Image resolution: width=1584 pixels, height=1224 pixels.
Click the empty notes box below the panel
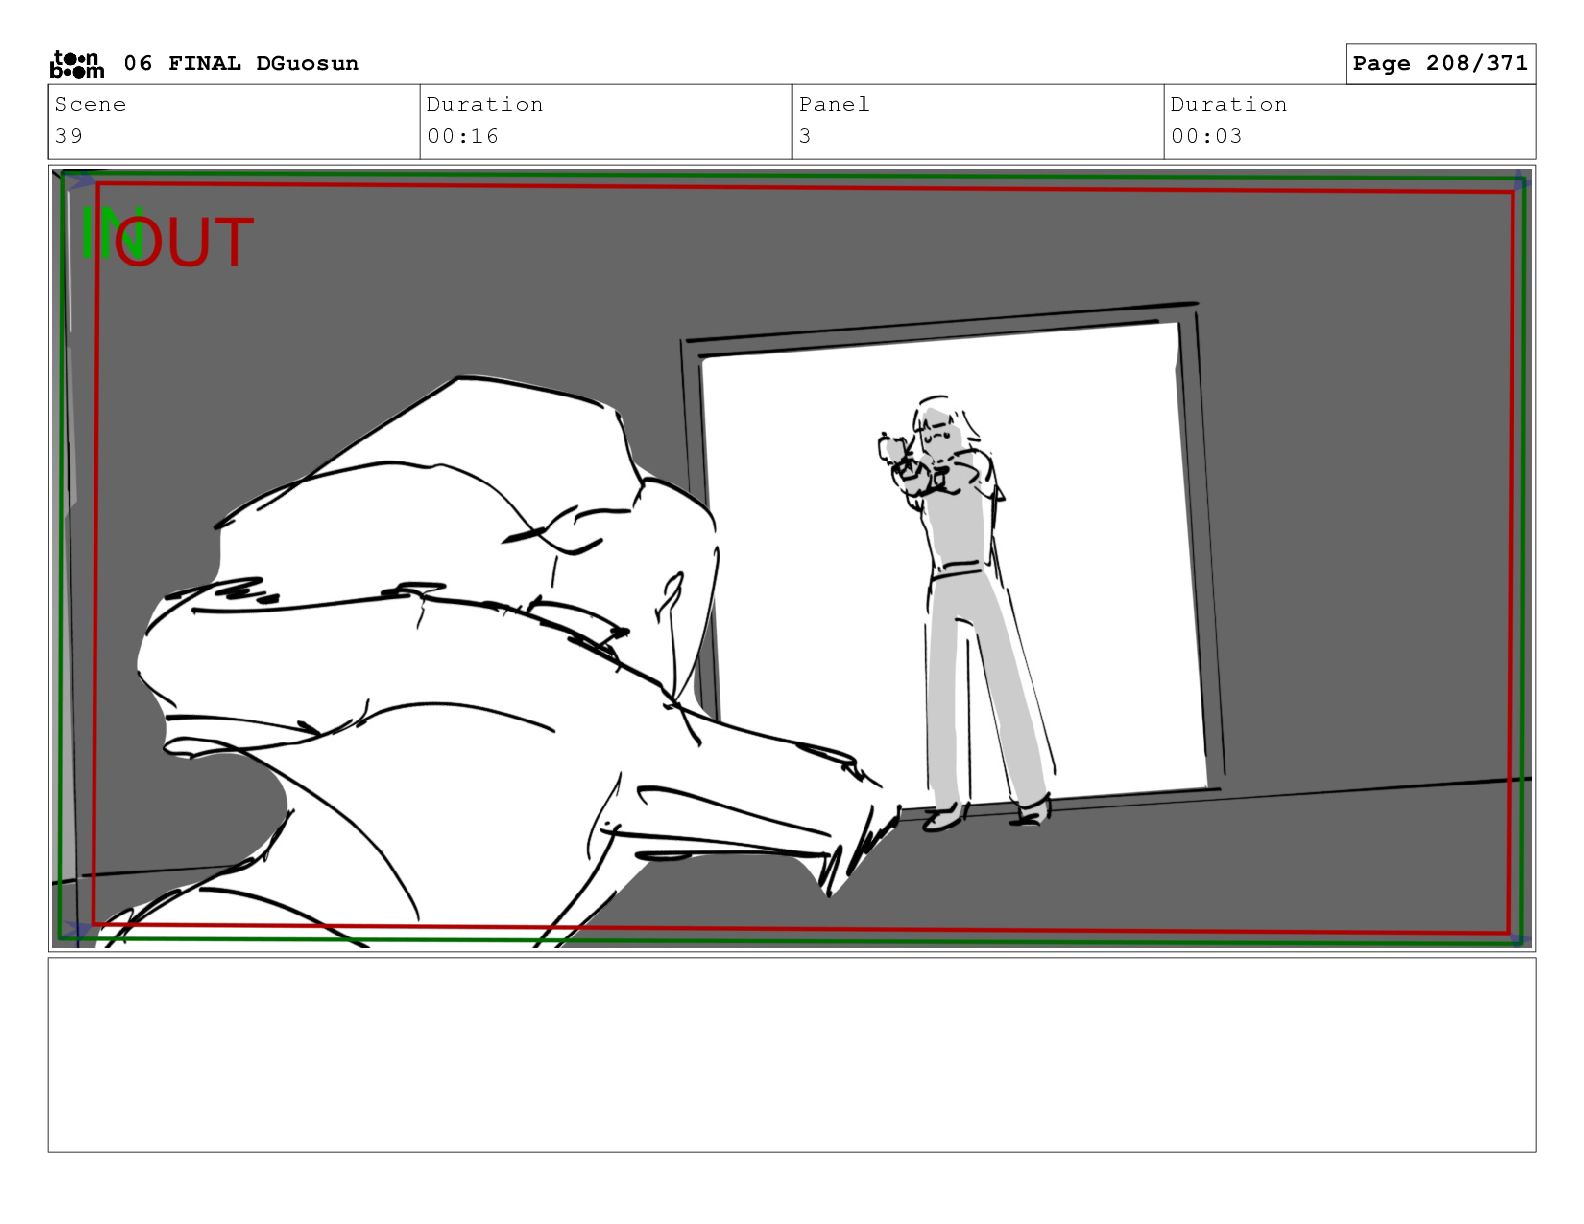point(792,1055)
